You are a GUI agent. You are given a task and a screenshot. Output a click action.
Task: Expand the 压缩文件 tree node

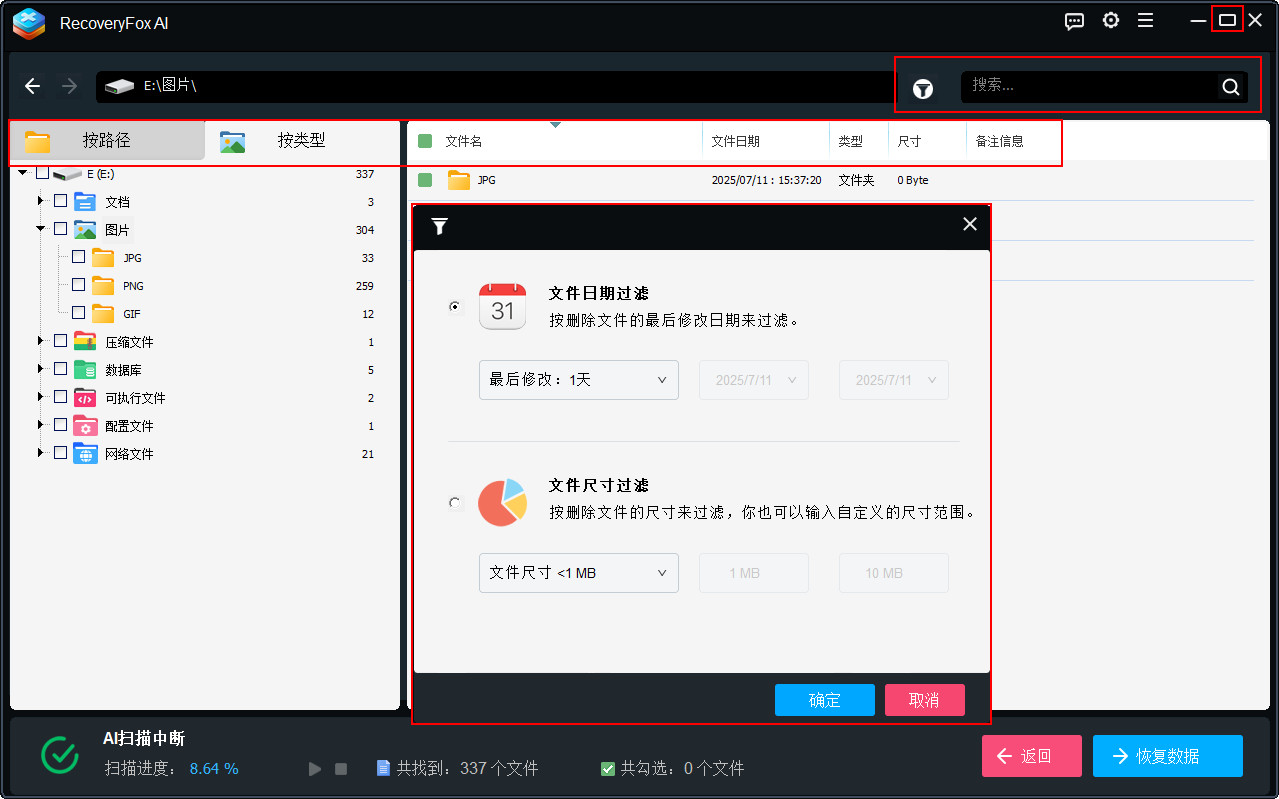pyautogui.click(x=41, y=341)
